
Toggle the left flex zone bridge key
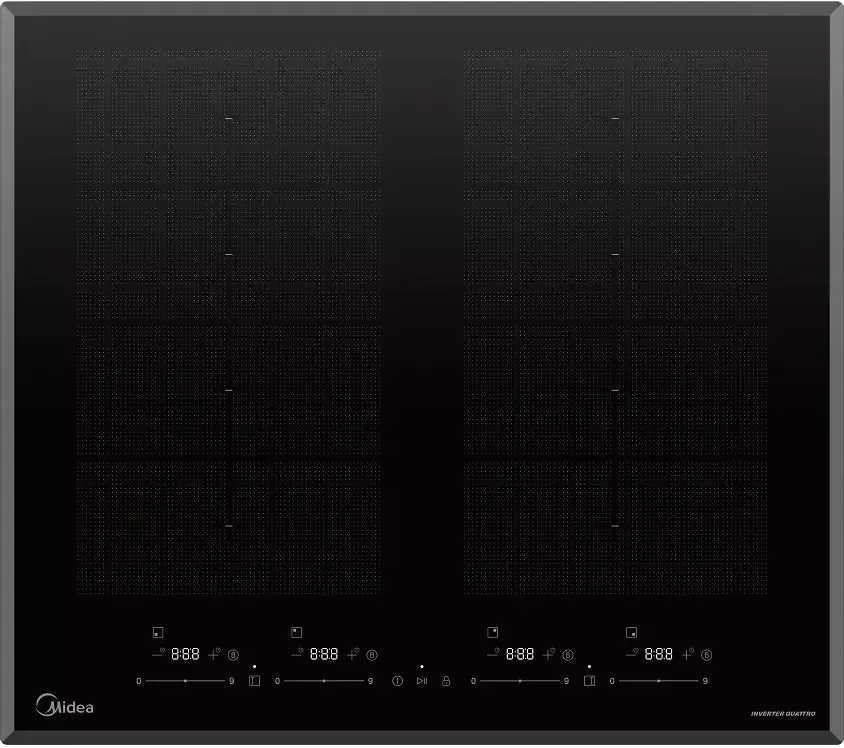(x=255, y=681)
